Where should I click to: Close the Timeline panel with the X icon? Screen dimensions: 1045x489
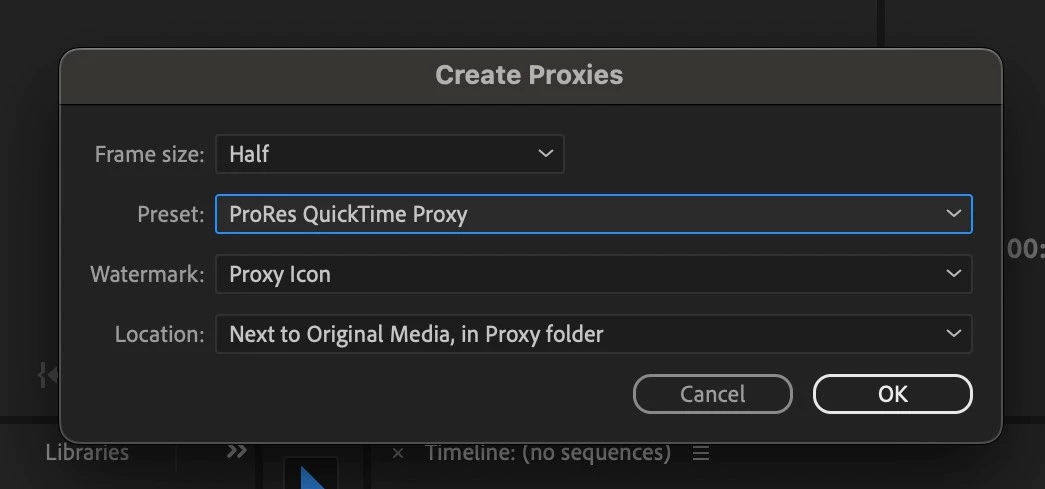tap(398, 454)
